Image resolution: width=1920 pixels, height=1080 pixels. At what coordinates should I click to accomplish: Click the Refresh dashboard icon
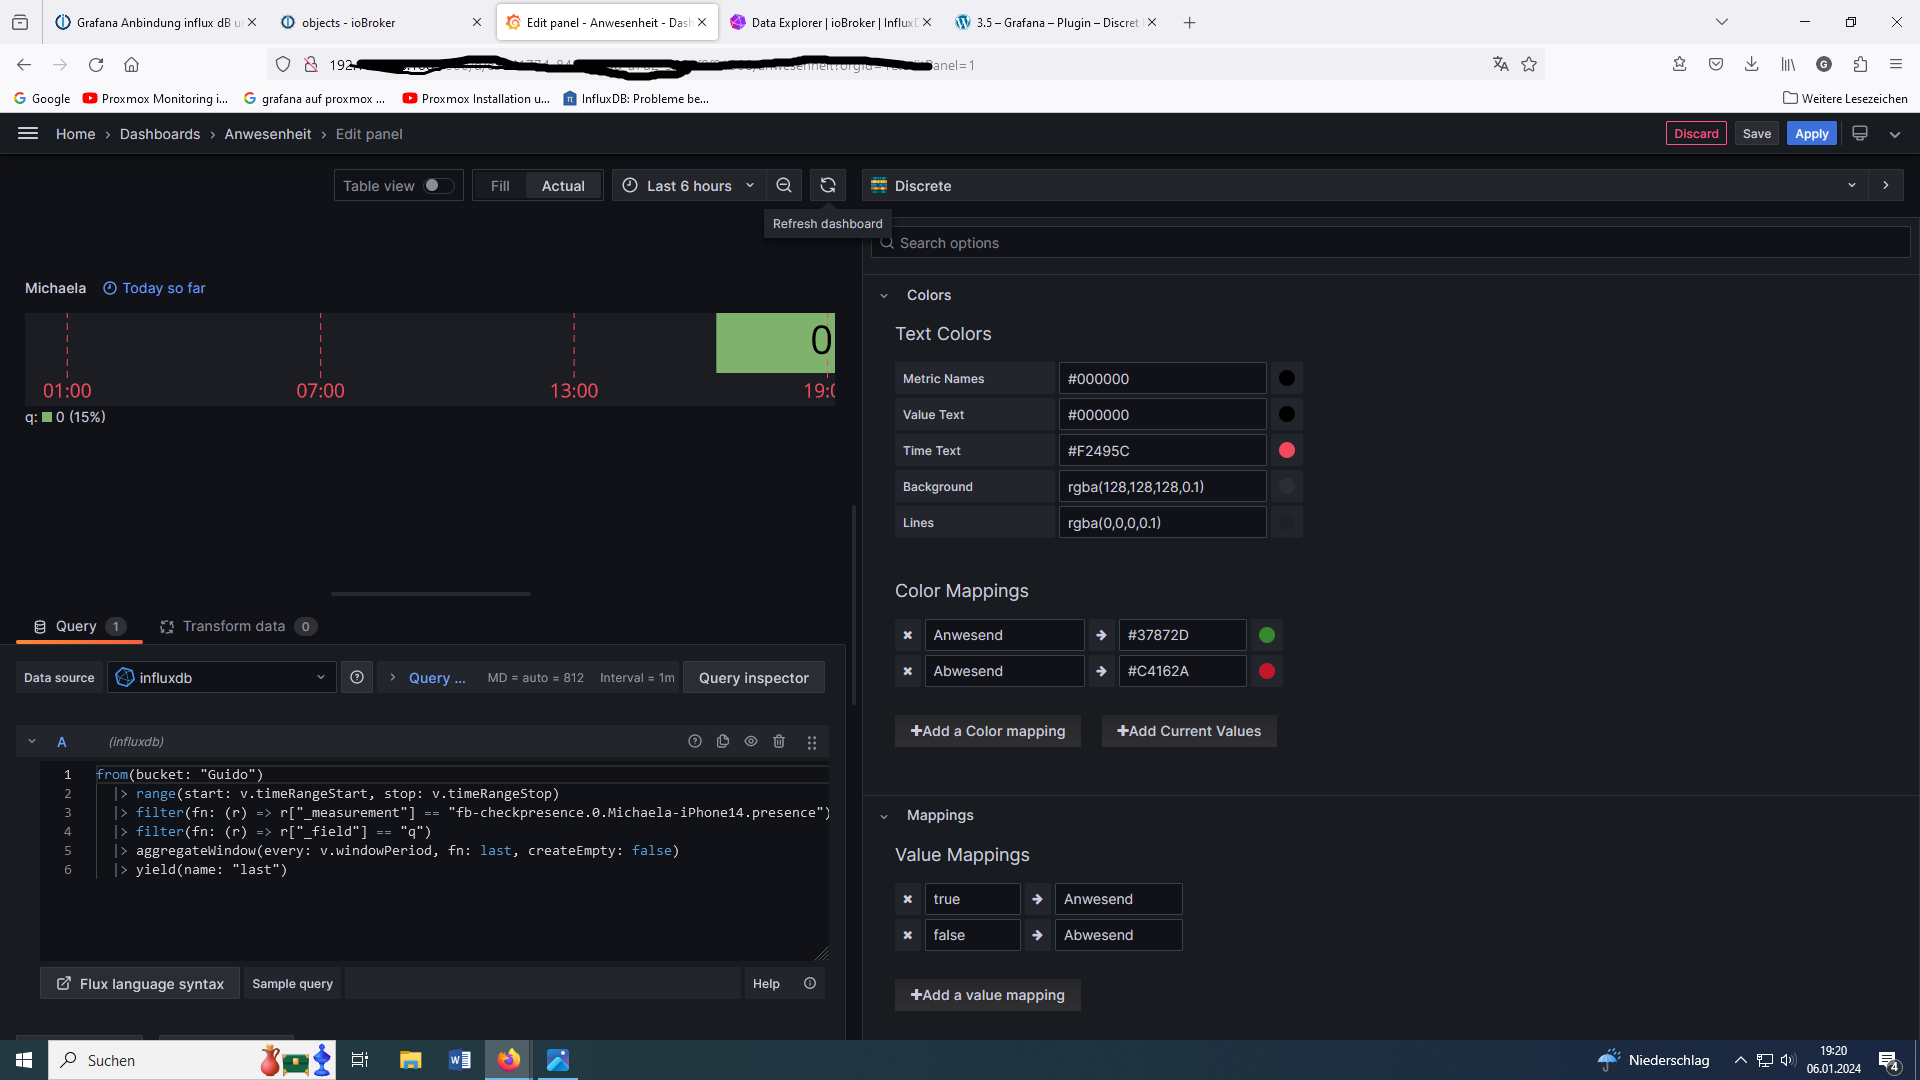click(827, 185)
